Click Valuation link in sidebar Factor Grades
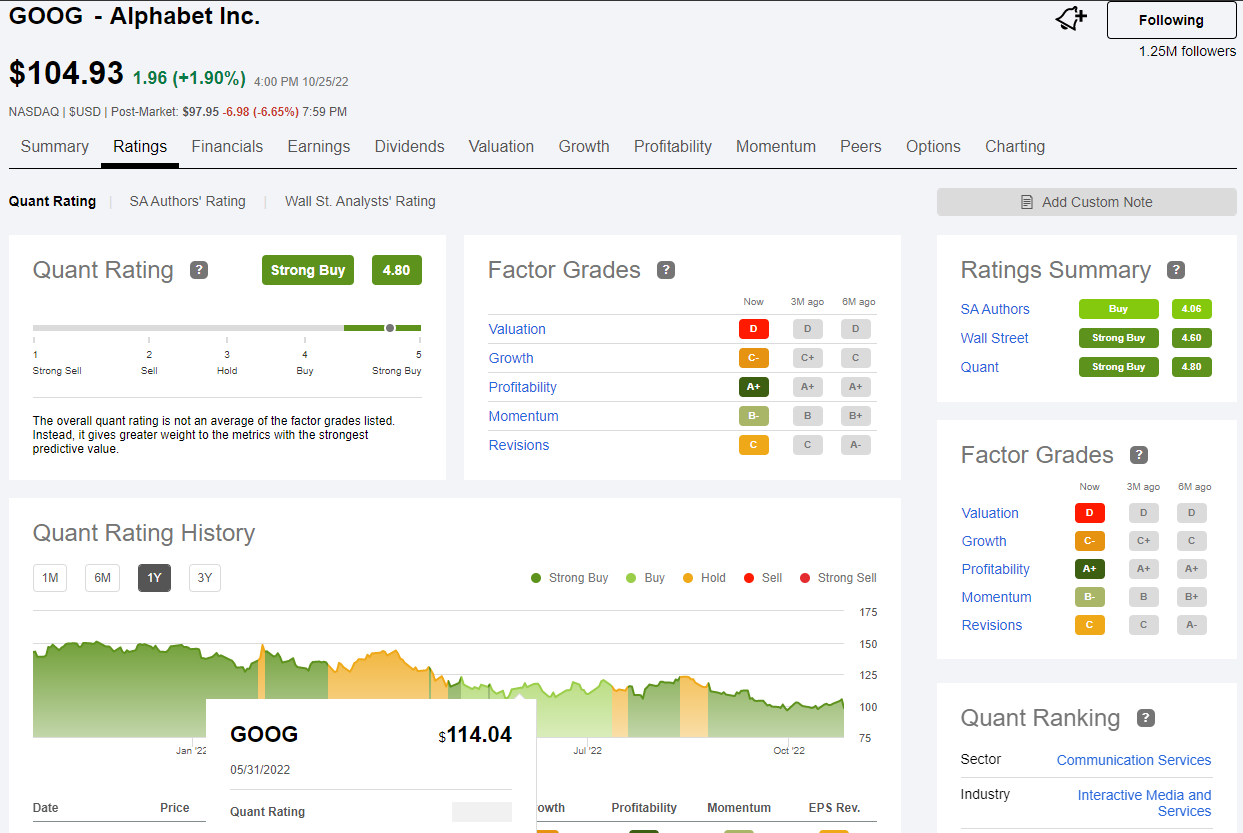Screen dimensions: 1243x833 tap(990, 513)
